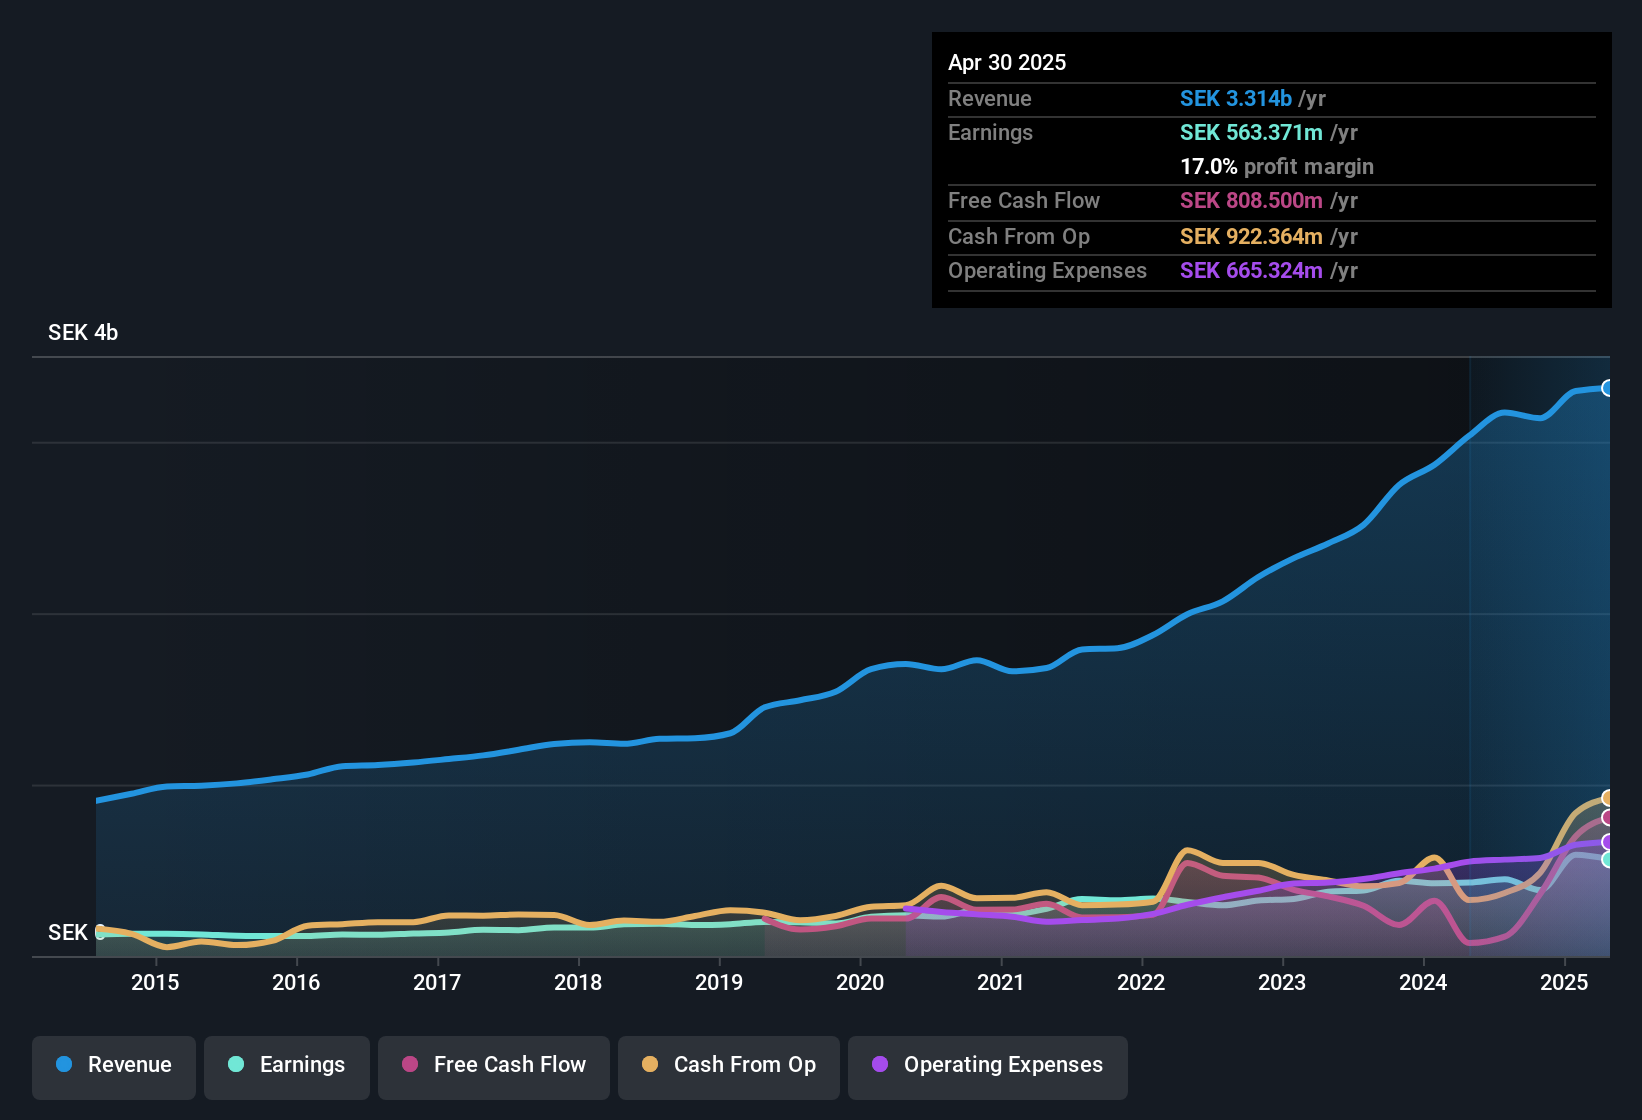Click the 2017 x-axis label
This screenshot has height=1120, width=1642.
click(437, 983)
